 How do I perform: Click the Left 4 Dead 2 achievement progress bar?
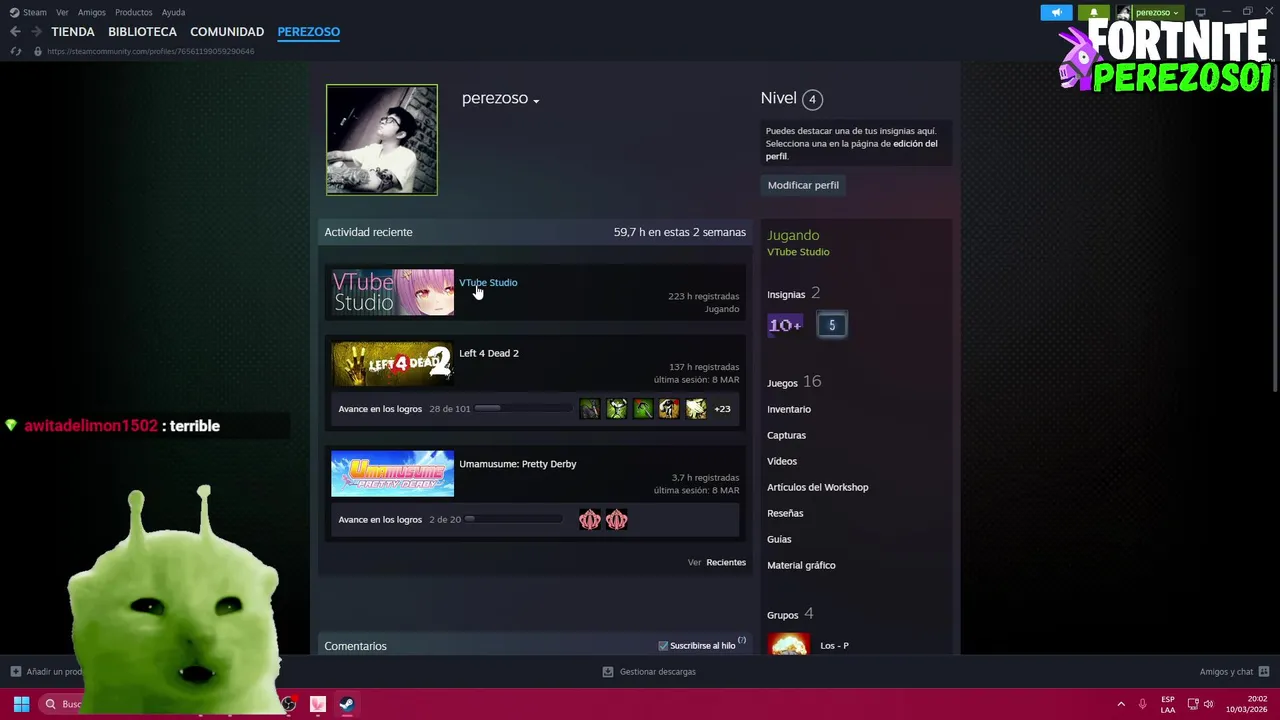[x=522, y=409]
